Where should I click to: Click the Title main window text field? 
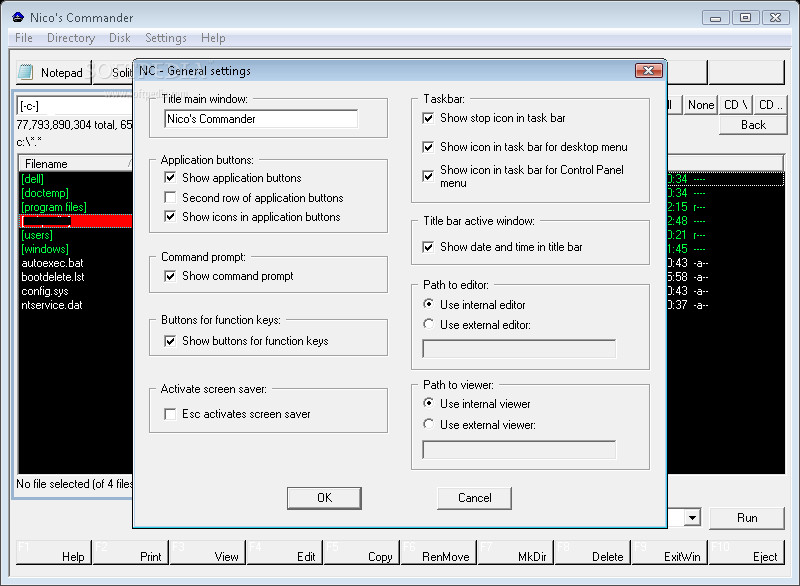(261, 119)
